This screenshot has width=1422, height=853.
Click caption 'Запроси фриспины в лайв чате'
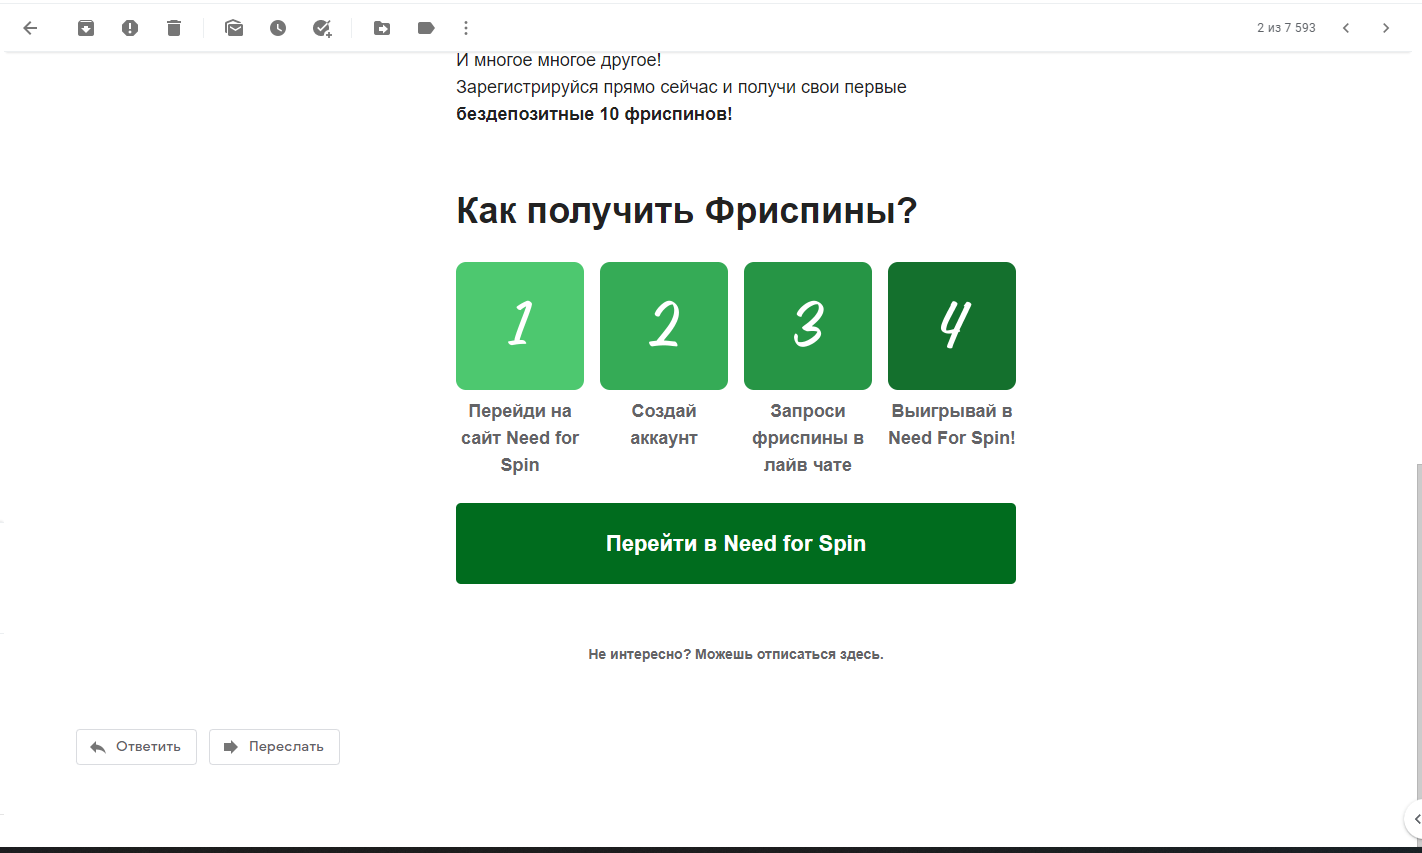coord(808,438)
